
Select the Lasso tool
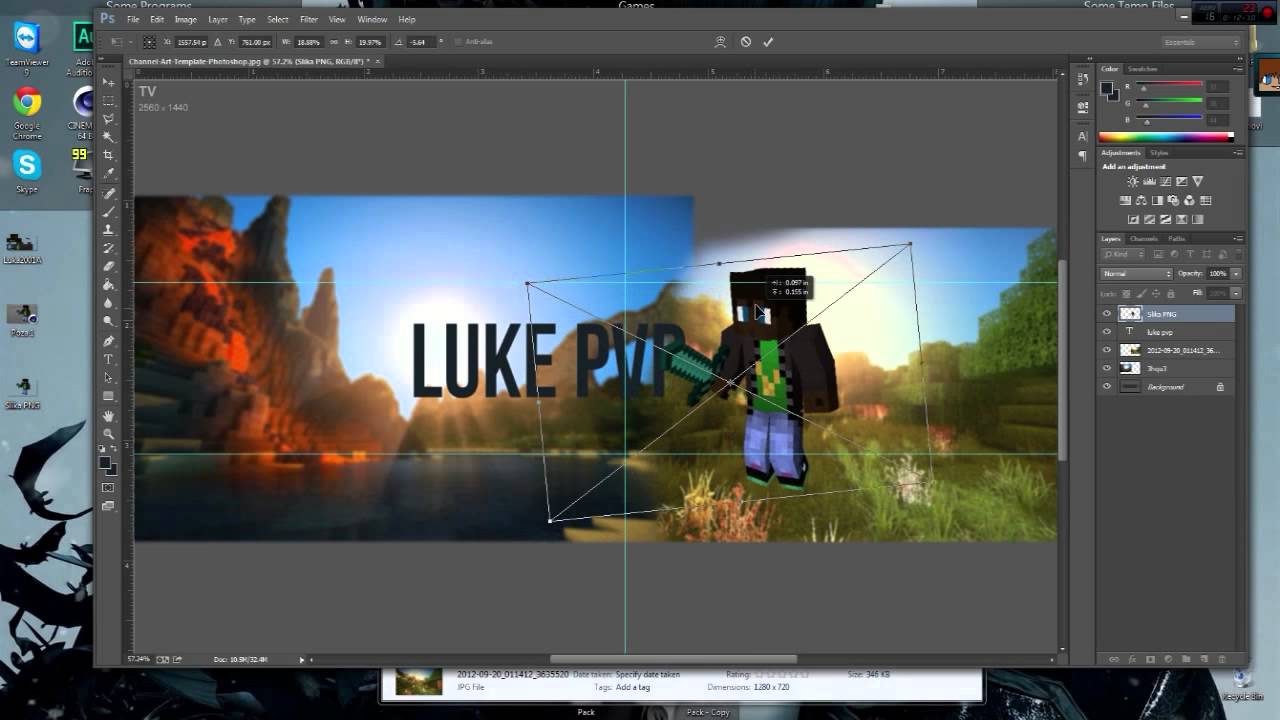[x=109, y=119]
